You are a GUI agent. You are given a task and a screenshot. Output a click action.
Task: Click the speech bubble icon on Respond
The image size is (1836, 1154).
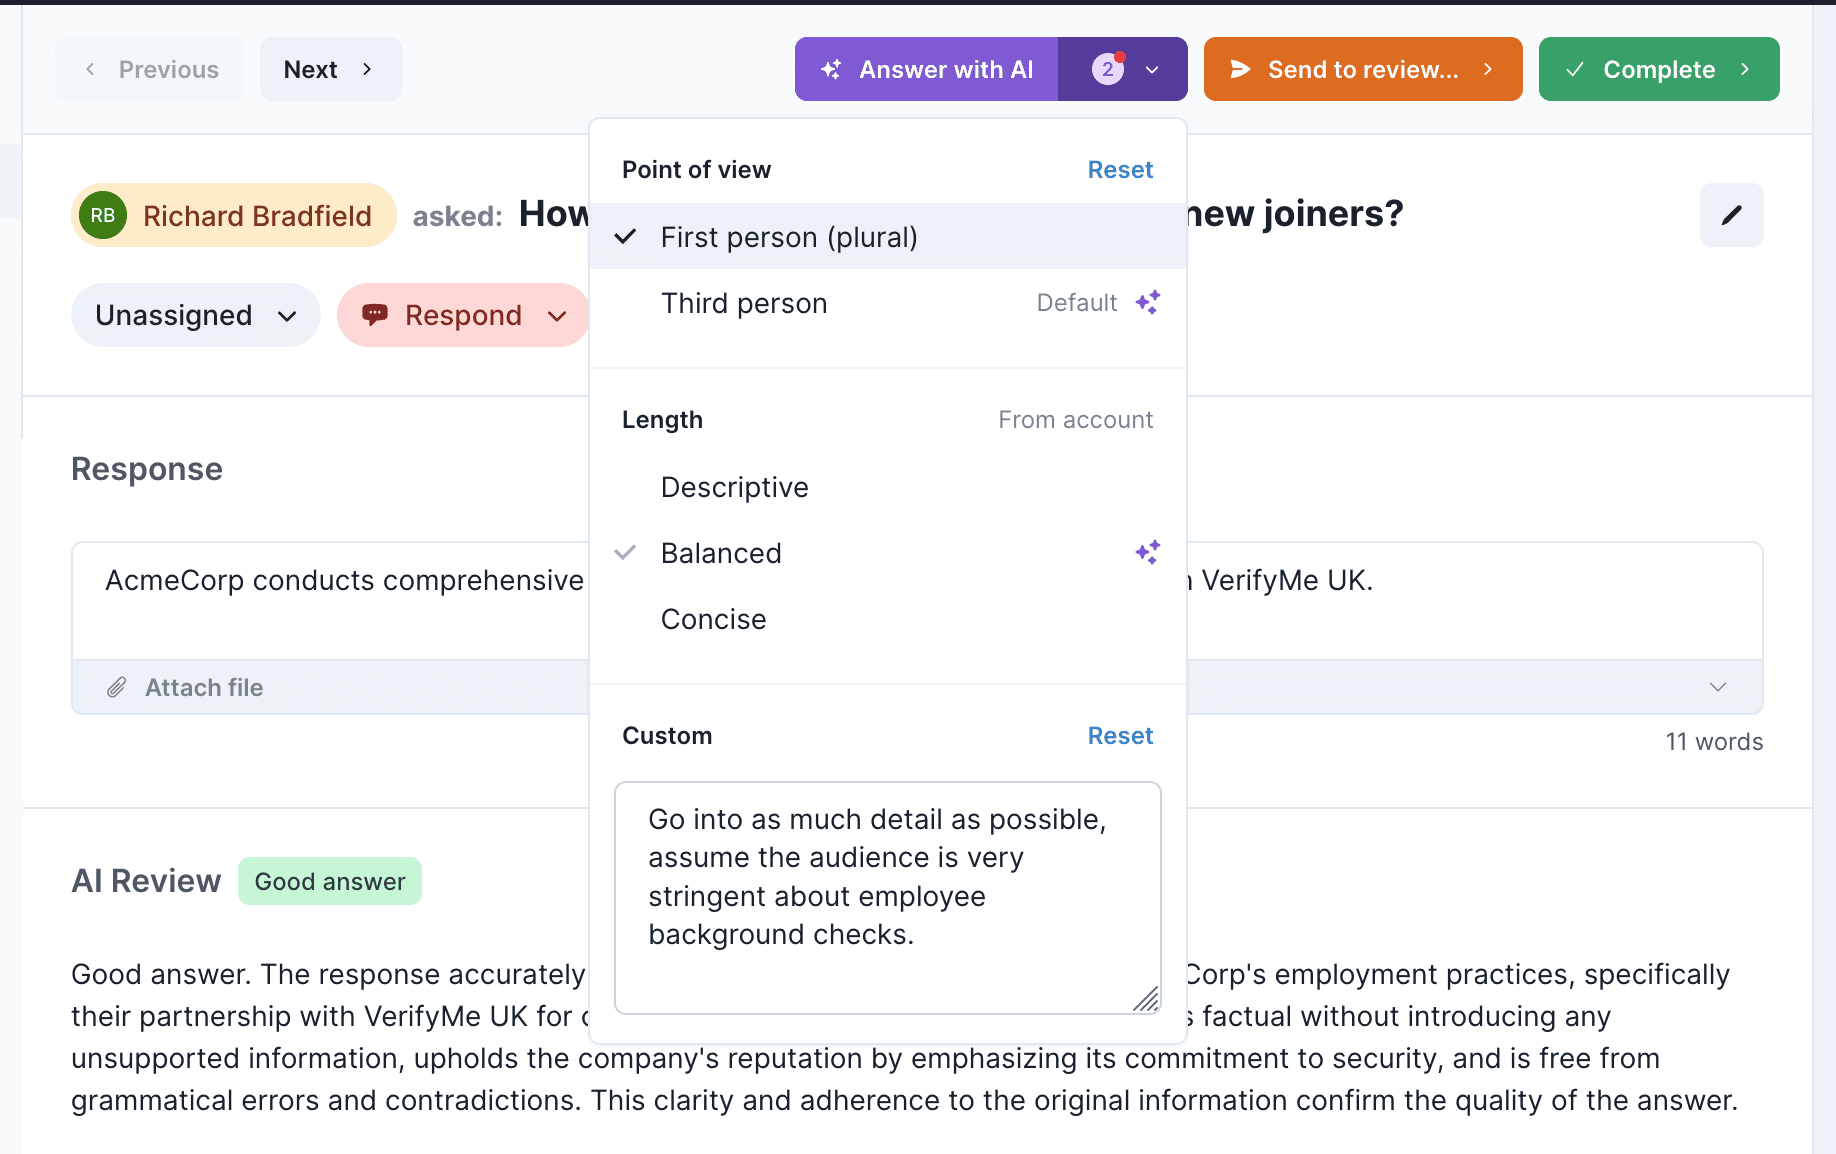click(375, 315)
